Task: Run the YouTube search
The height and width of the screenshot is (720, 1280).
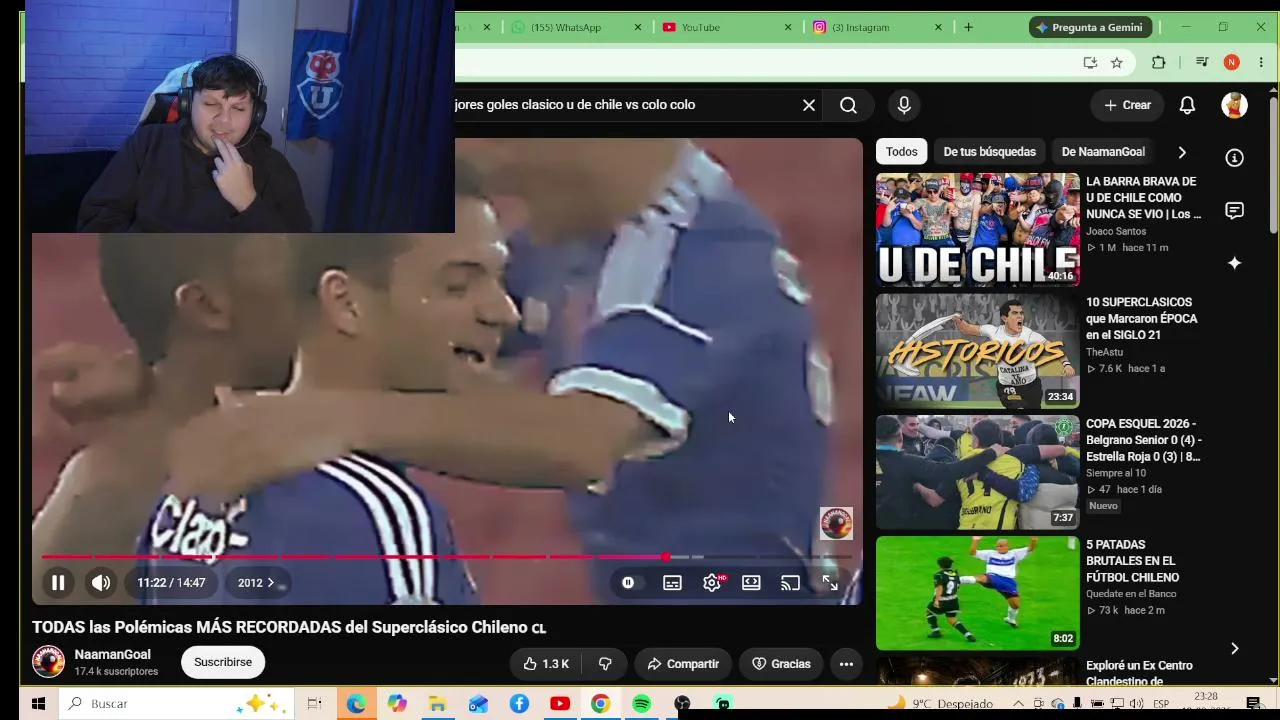Action: pyautogui.click(x=848, y=105)
